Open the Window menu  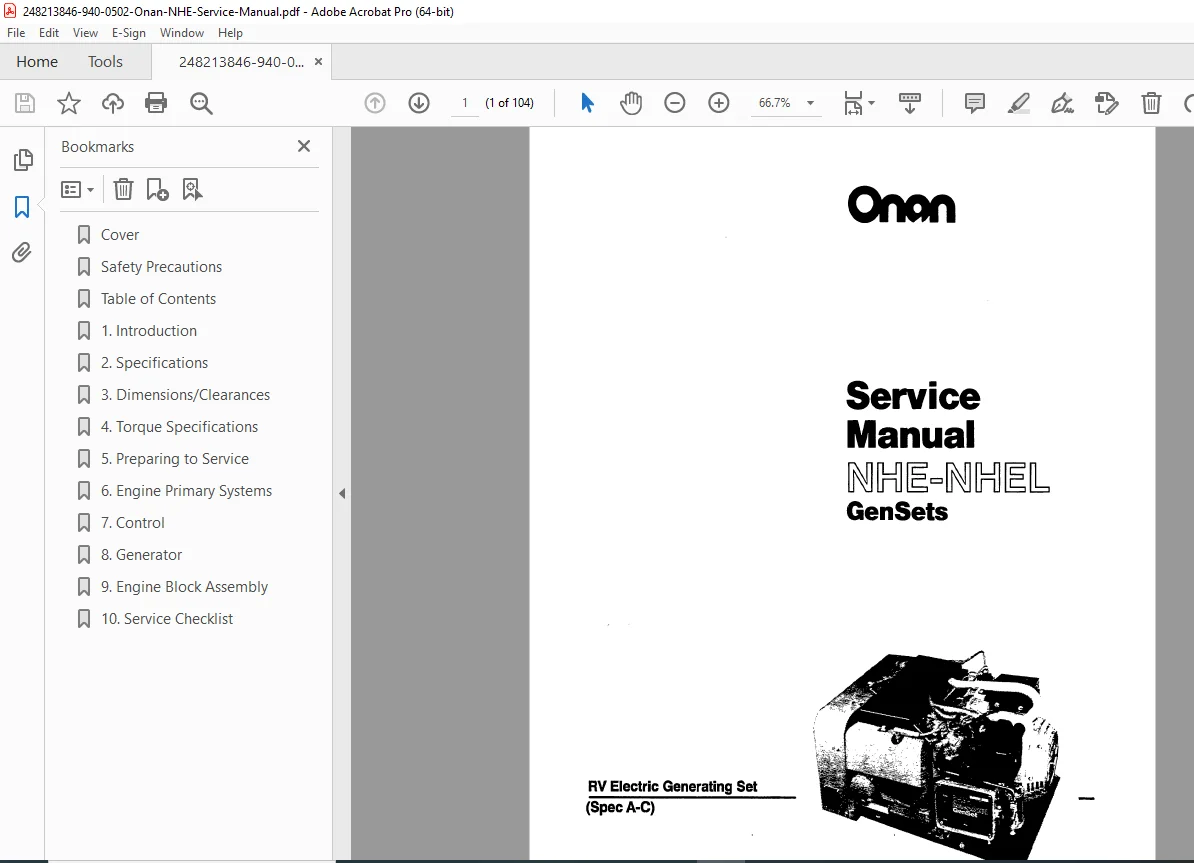181,33
